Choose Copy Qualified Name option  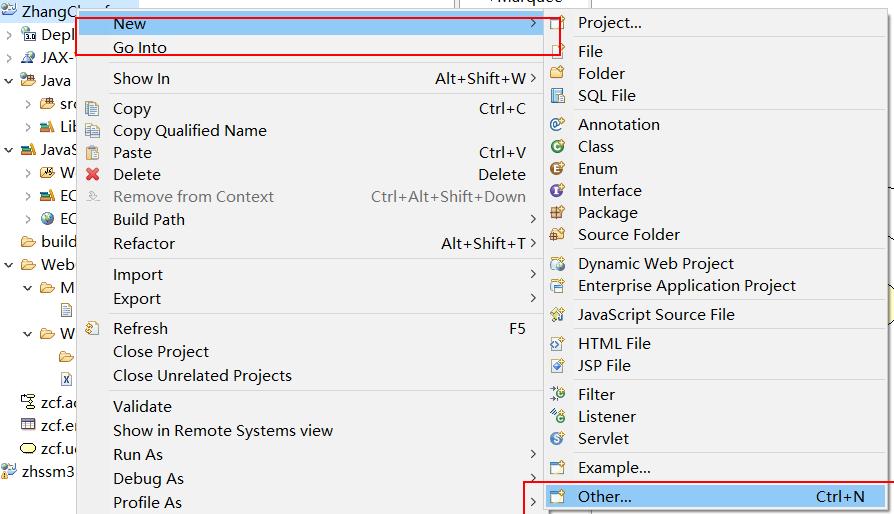[x=190, y=131]
